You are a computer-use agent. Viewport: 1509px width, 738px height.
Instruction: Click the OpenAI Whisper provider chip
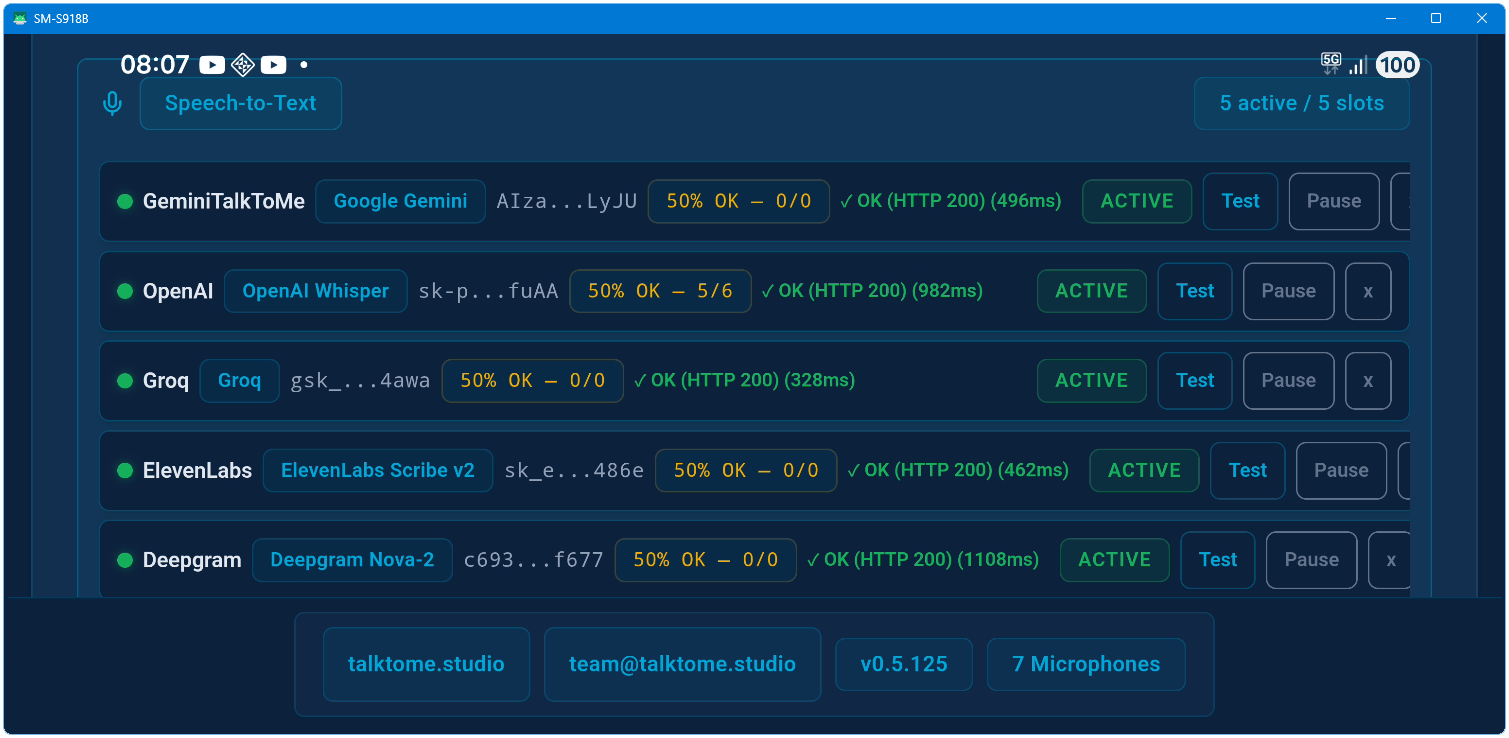pos(316,291)
